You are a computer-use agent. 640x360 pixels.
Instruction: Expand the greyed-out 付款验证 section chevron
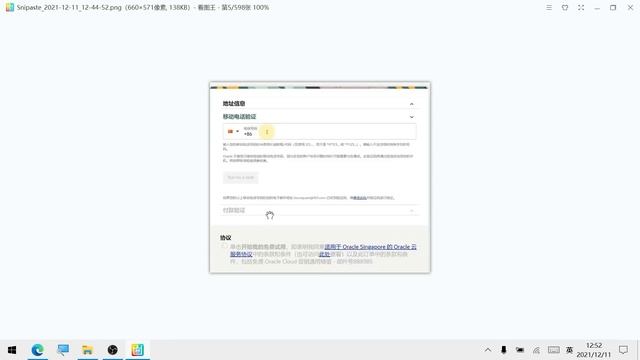pos(411,211)
